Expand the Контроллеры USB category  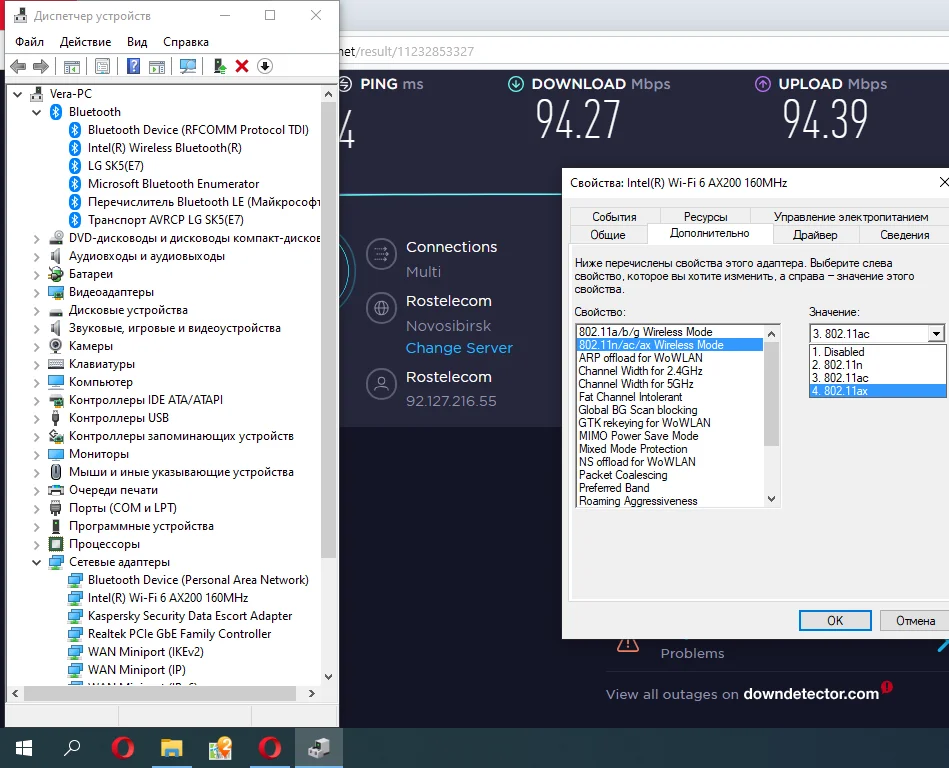[x=36, y=419]
